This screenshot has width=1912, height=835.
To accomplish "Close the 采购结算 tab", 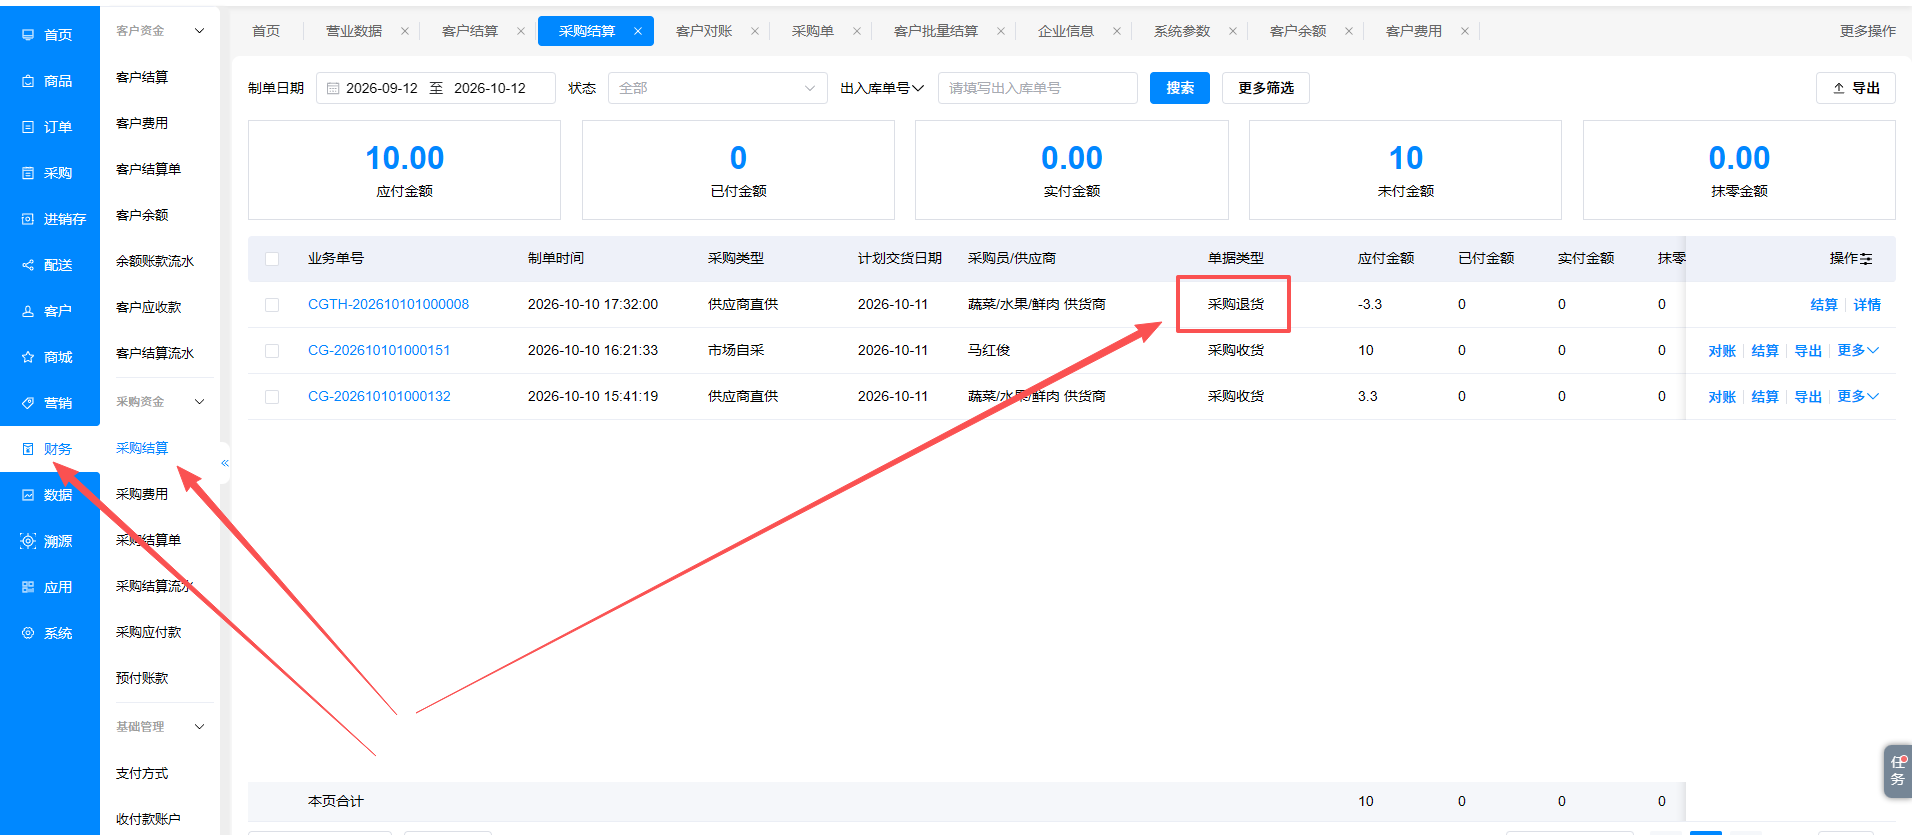I will click(x=638, y=31).
